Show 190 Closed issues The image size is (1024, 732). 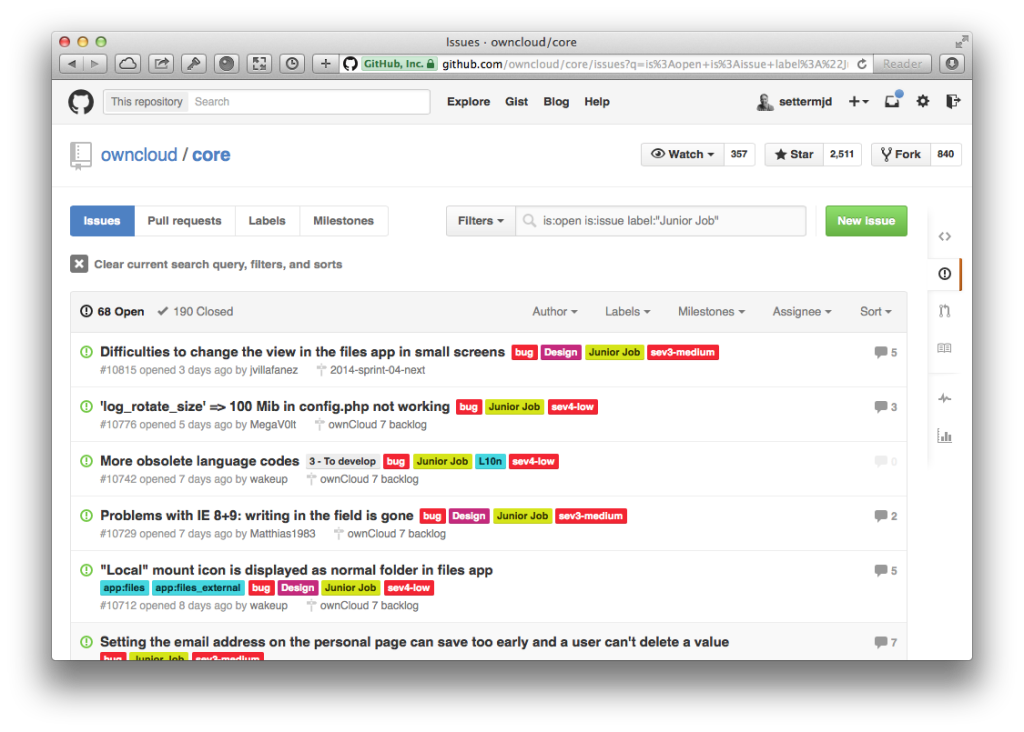195,311
